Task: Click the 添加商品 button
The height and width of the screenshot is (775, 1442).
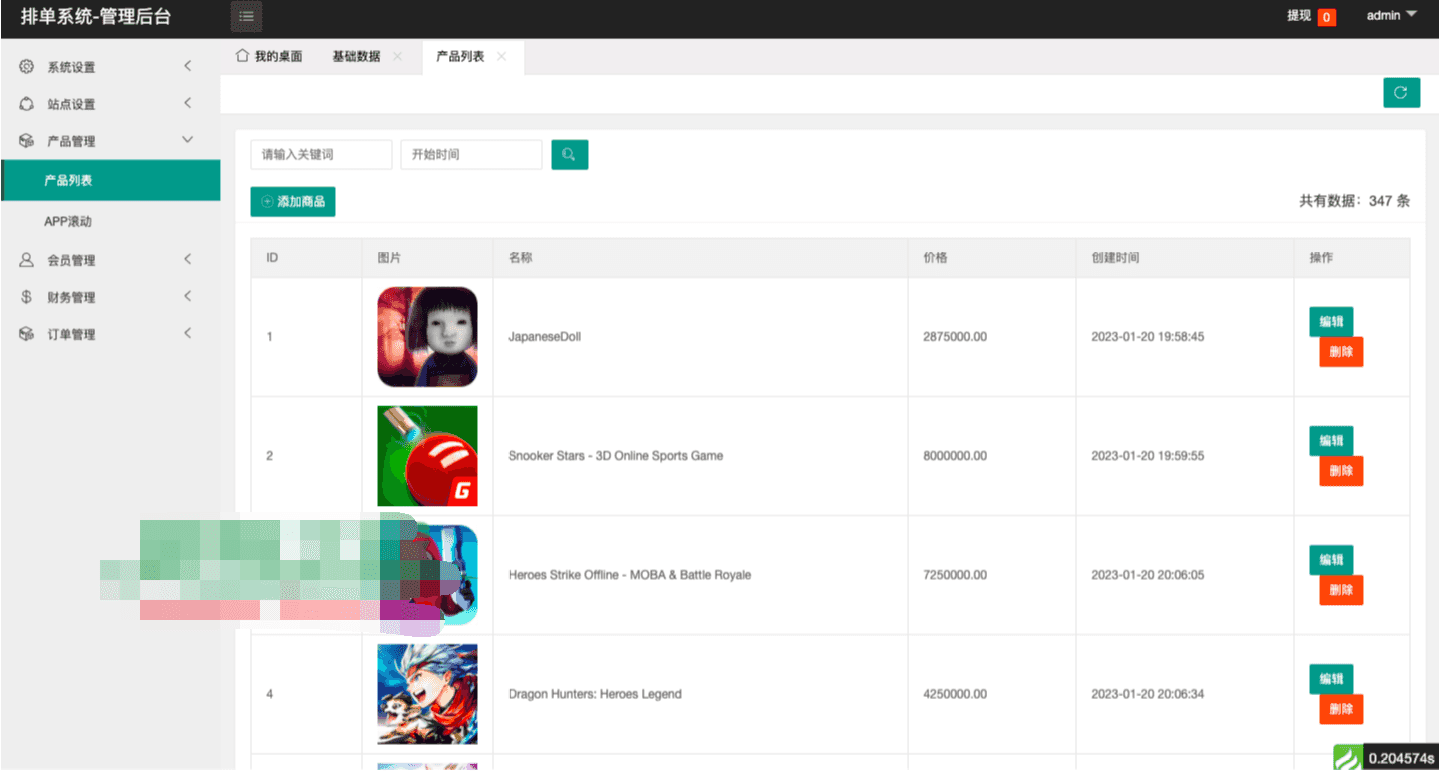Action: [x=293, y=201]
